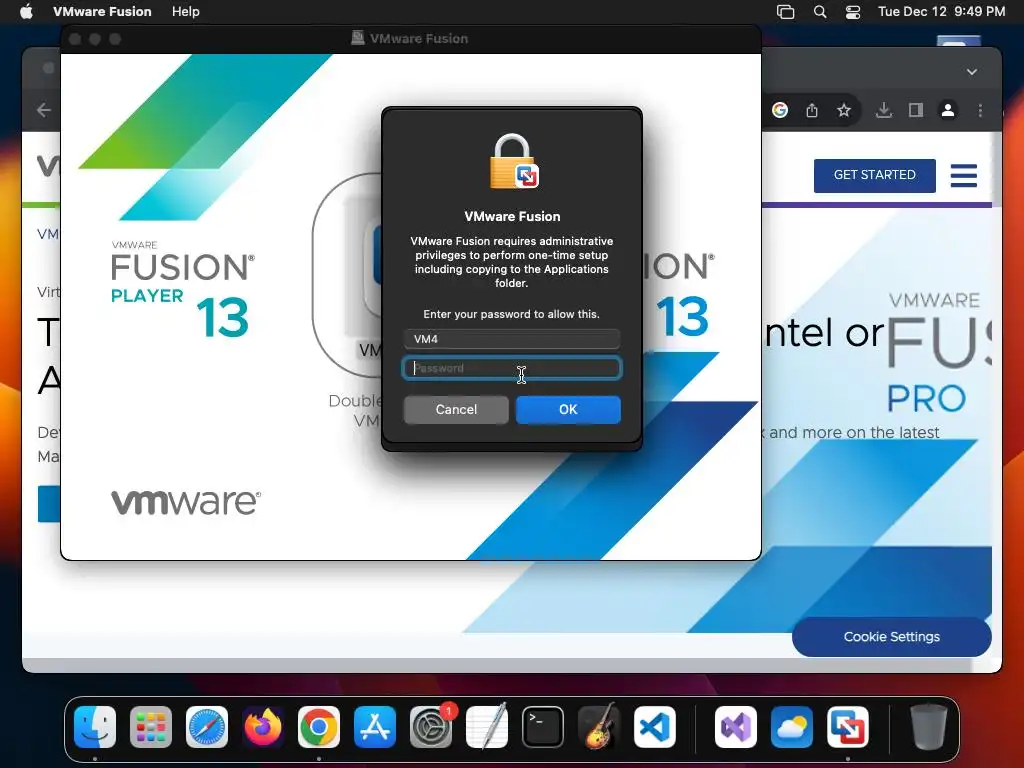Launch GarageBand from the Dock
This screenshot has width=1024, height=768.
click(599, 726)
